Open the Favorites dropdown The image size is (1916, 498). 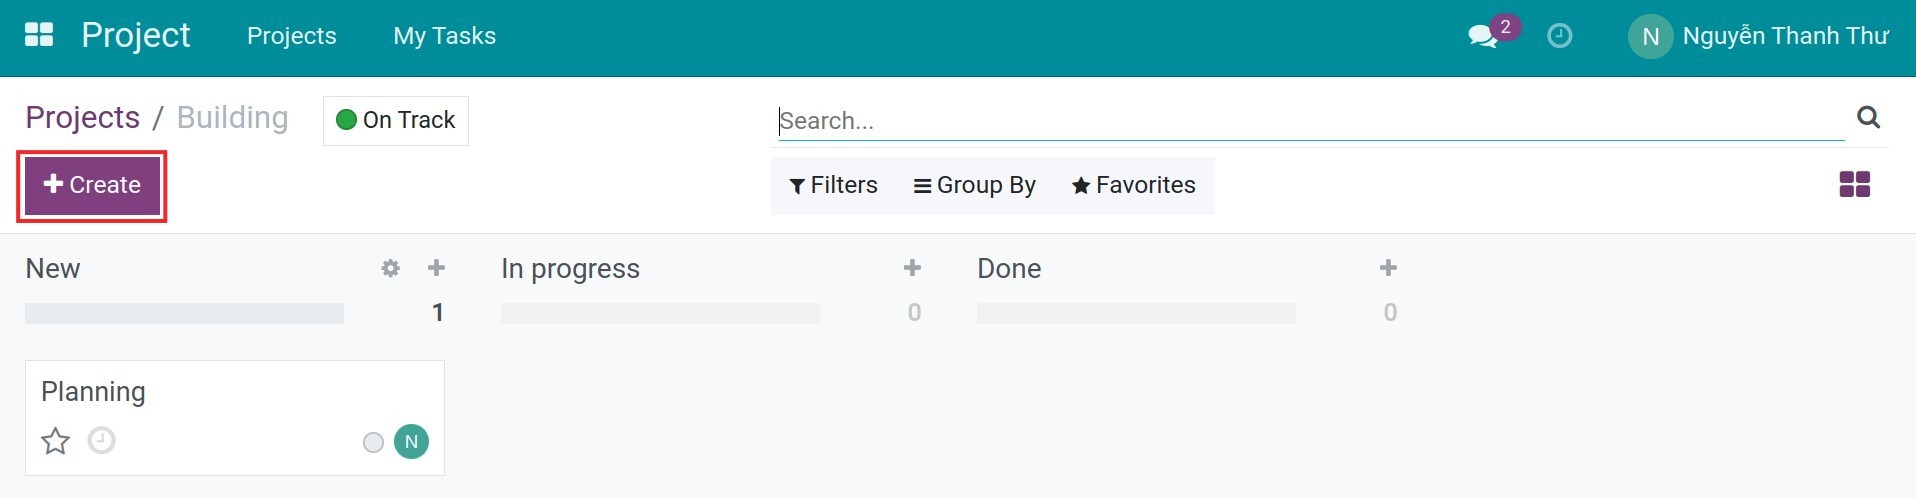(x=1133, y=185)
